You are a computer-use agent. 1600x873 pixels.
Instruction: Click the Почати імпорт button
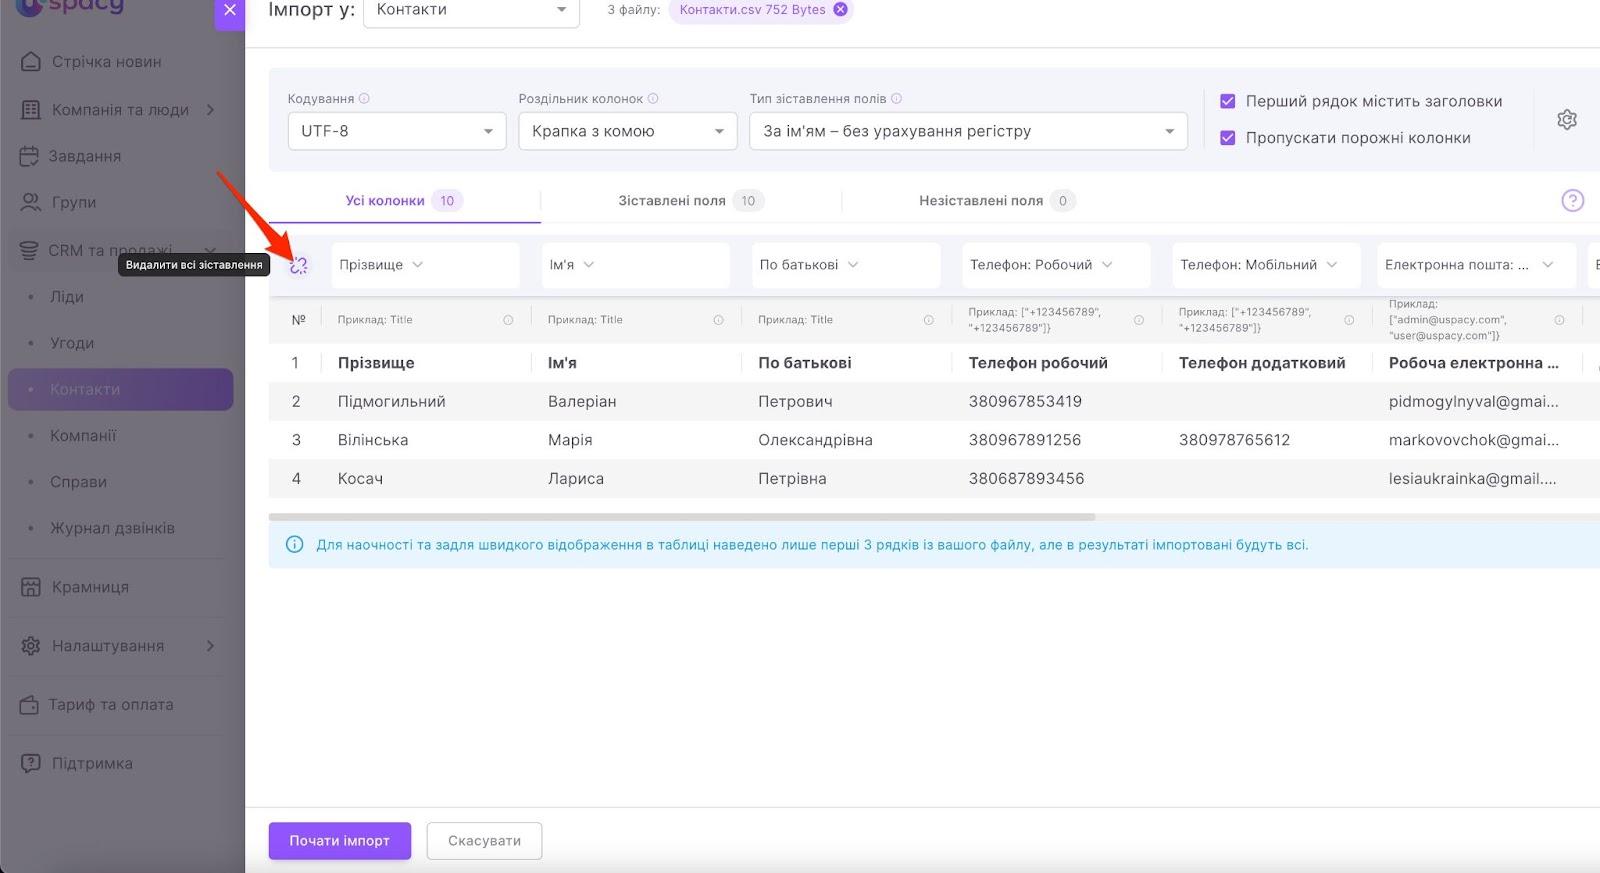pos(339,841)
